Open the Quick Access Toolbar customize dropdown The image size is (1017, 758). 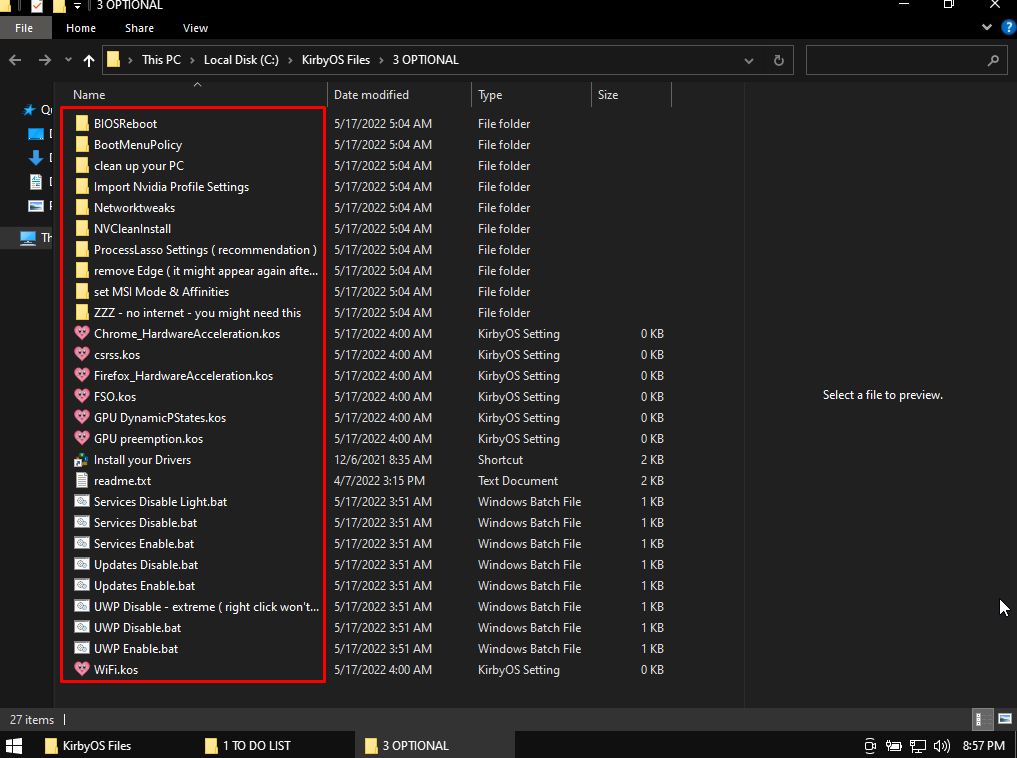point(77,5)
